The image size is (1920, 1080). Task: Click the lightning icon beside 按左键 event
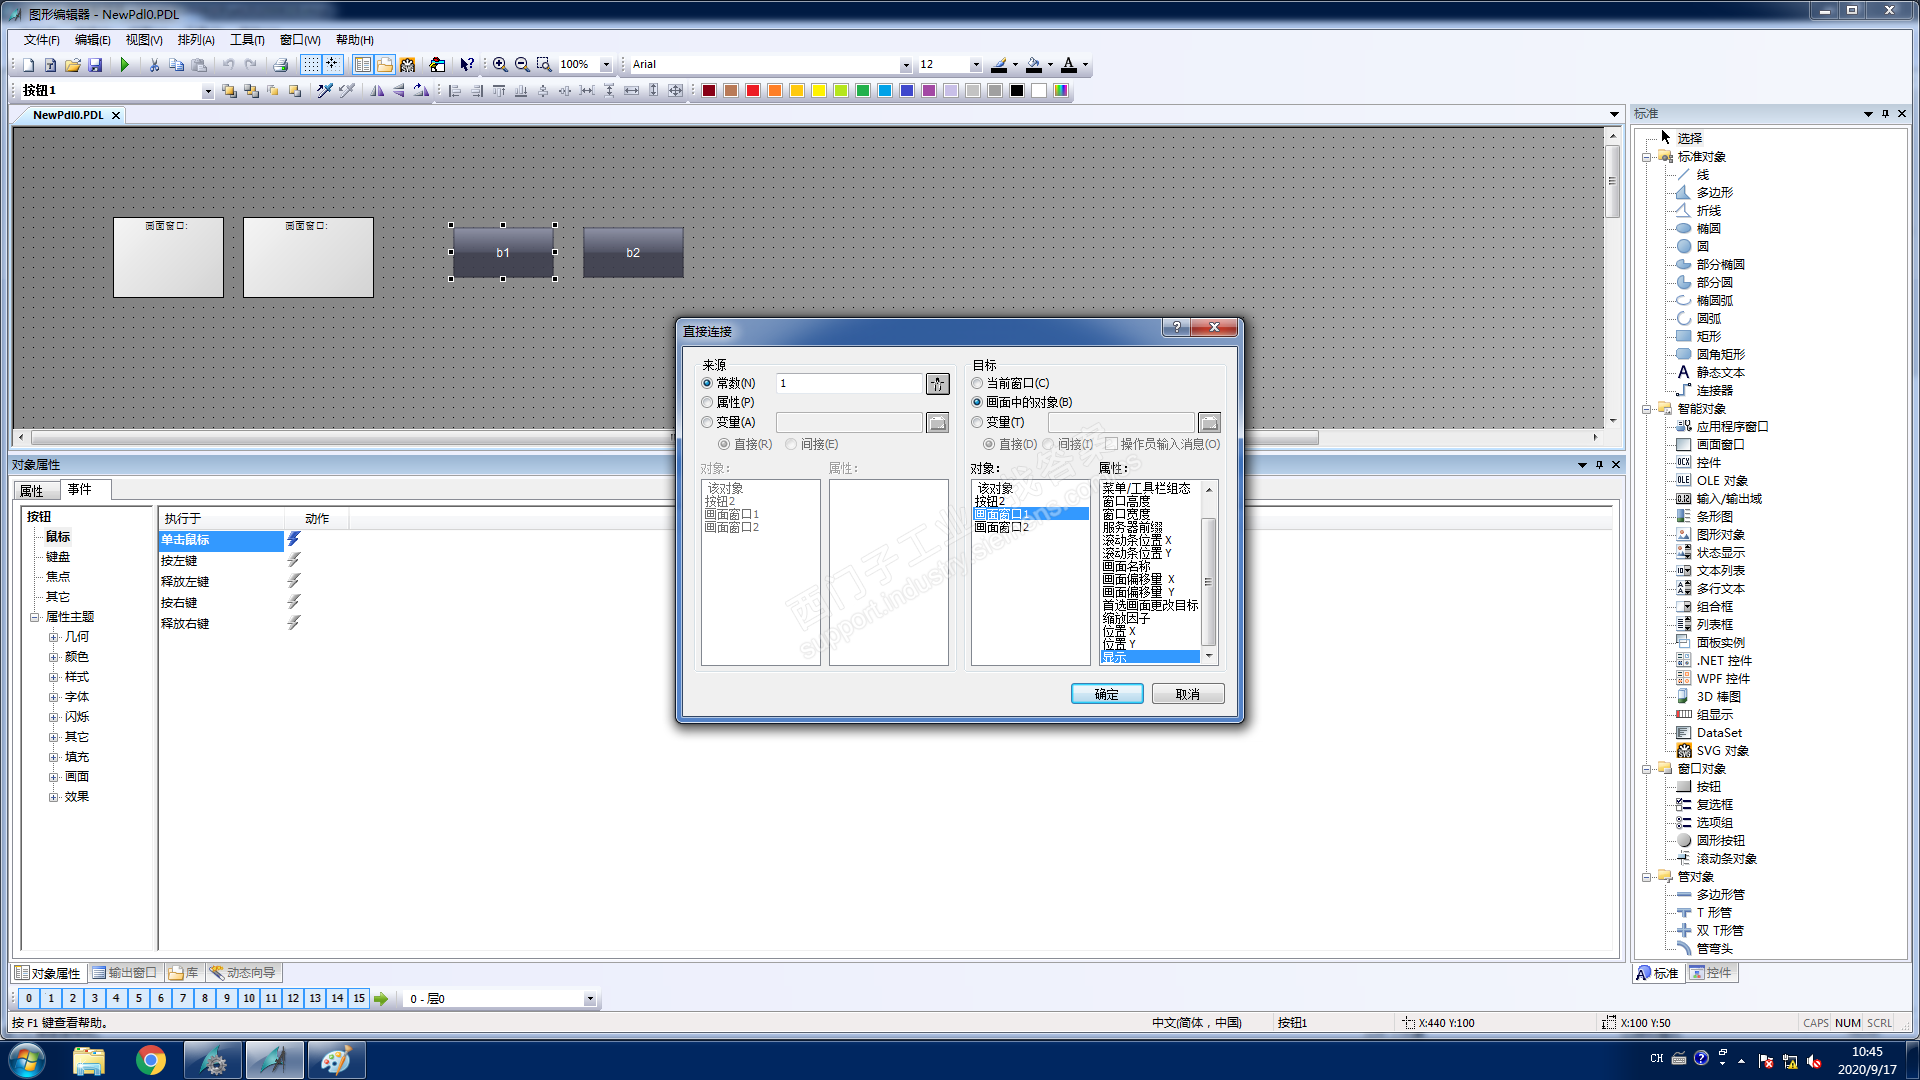(294, 560)
